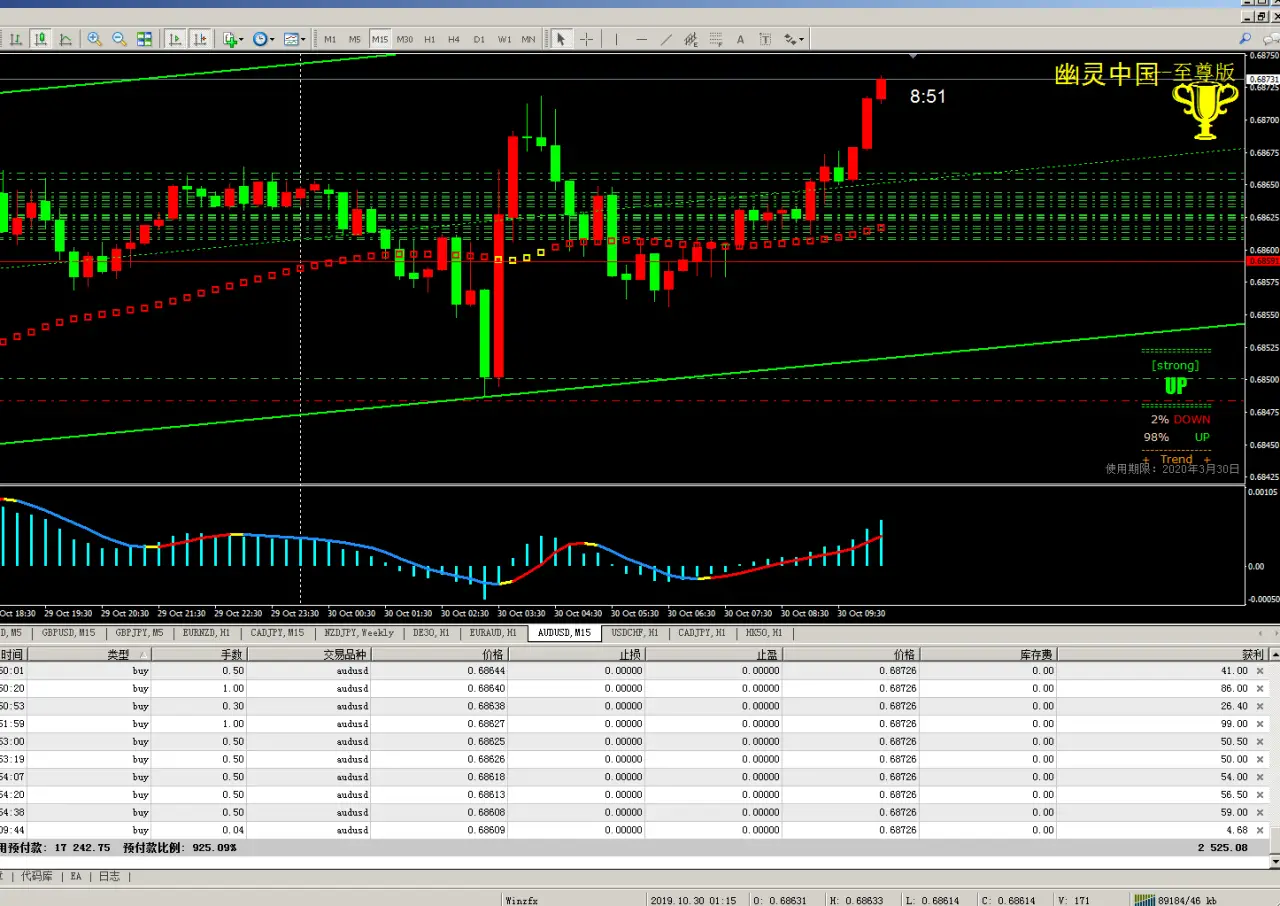1280x906 pixels.
Task: Draw a horizontal line tool
Action: tap(641, 39)
